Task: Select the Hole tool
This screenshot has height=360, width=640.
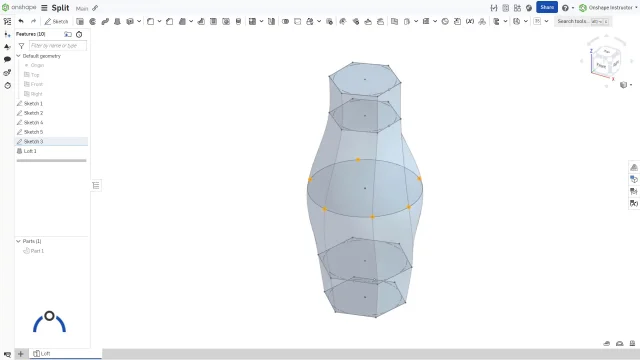Action: pos(226,21)
